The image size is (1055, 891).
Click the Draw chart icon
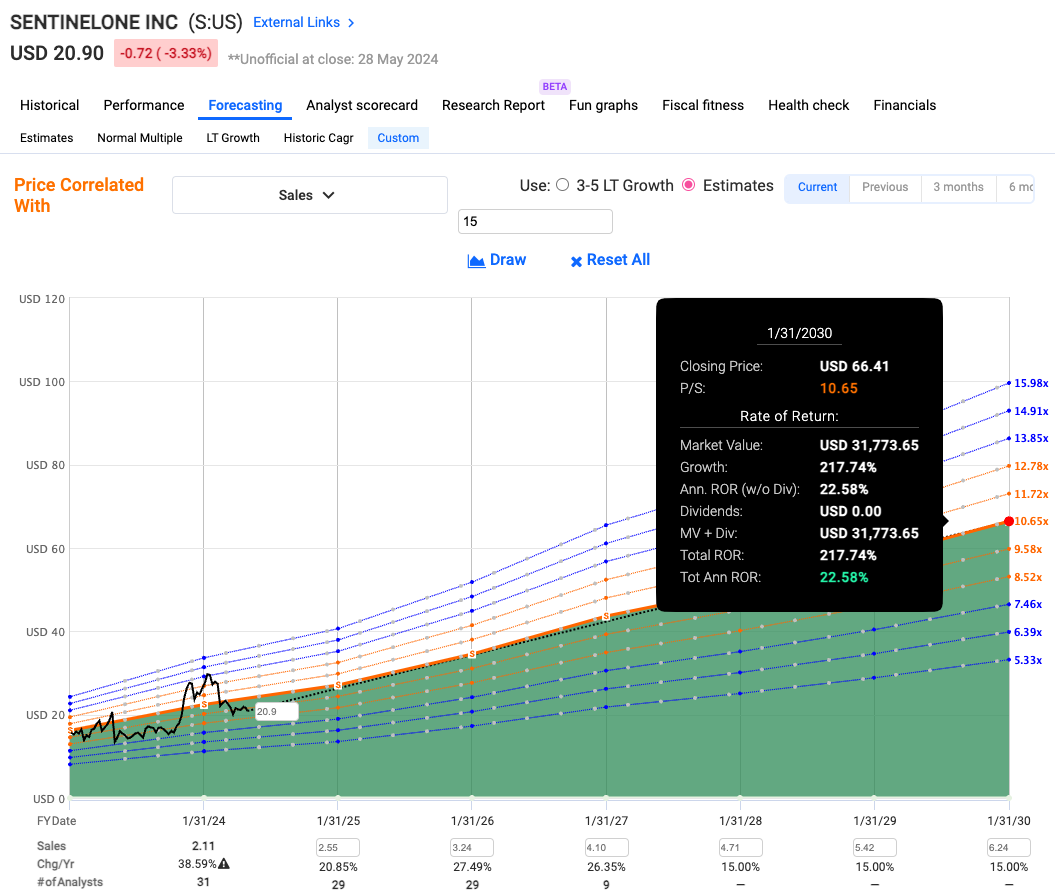point(476,261)
